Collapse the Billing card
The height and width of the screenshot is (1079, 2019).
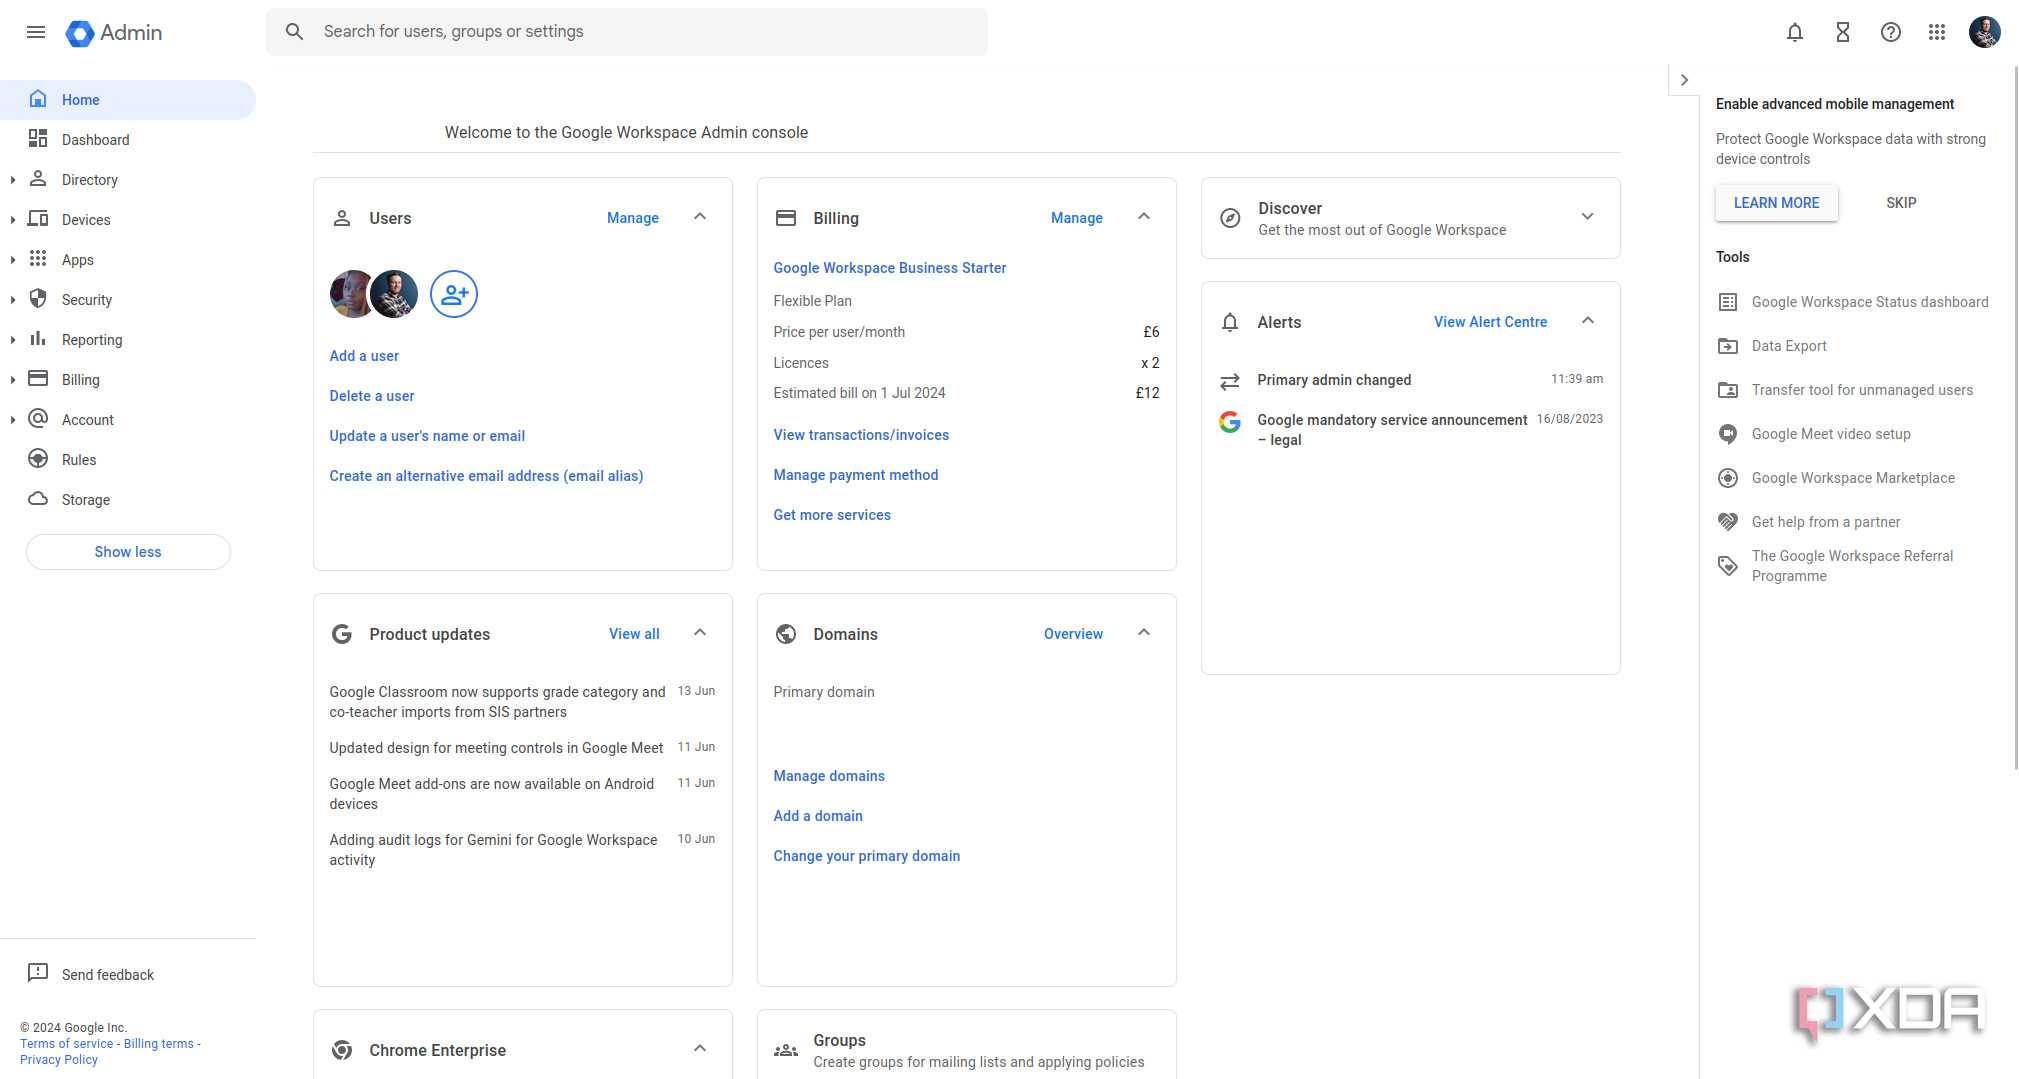1144,217
